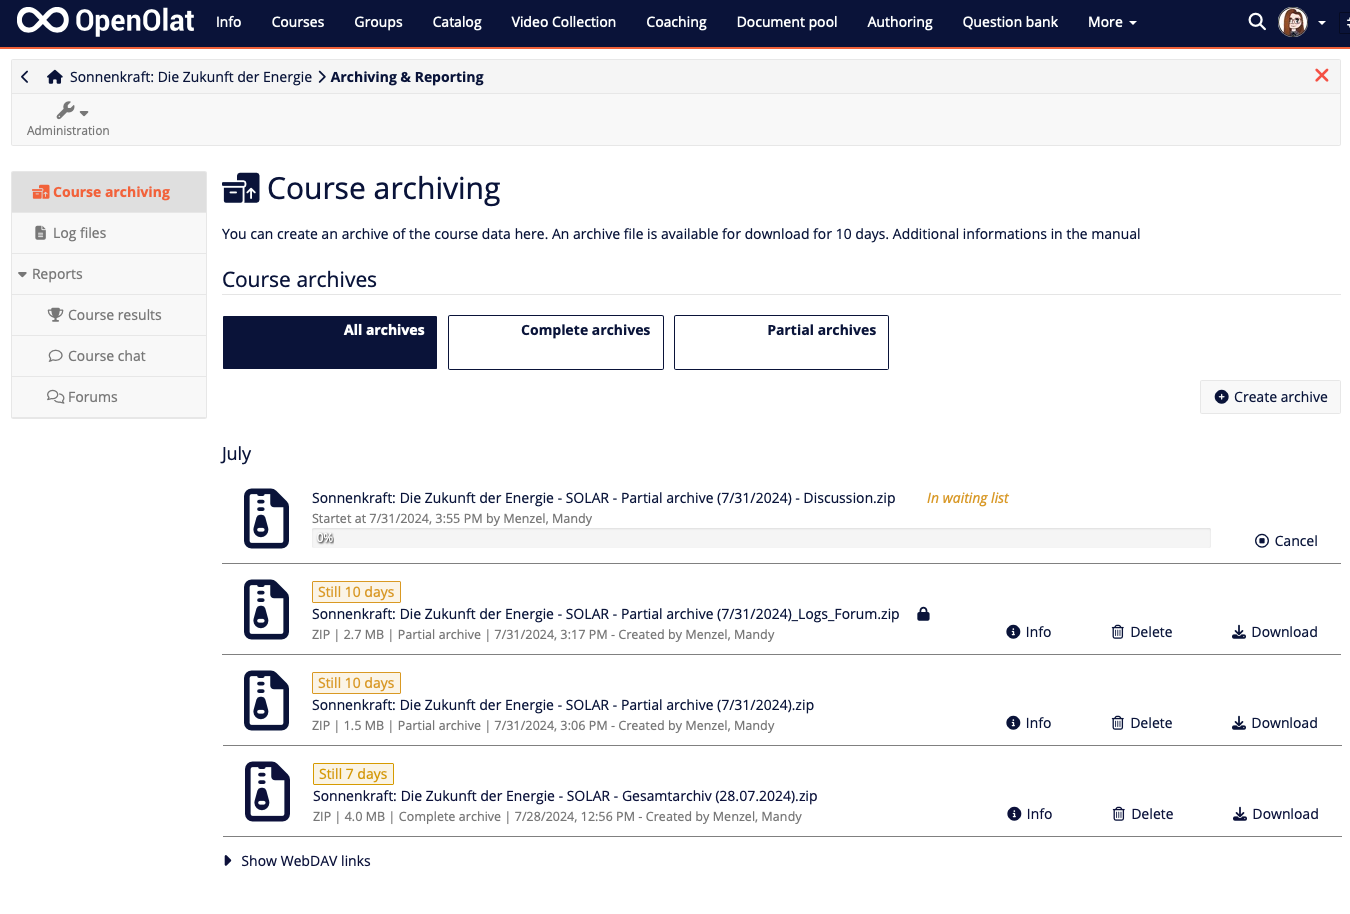Open the search magnifier in the top bar

coord(1256,20)
